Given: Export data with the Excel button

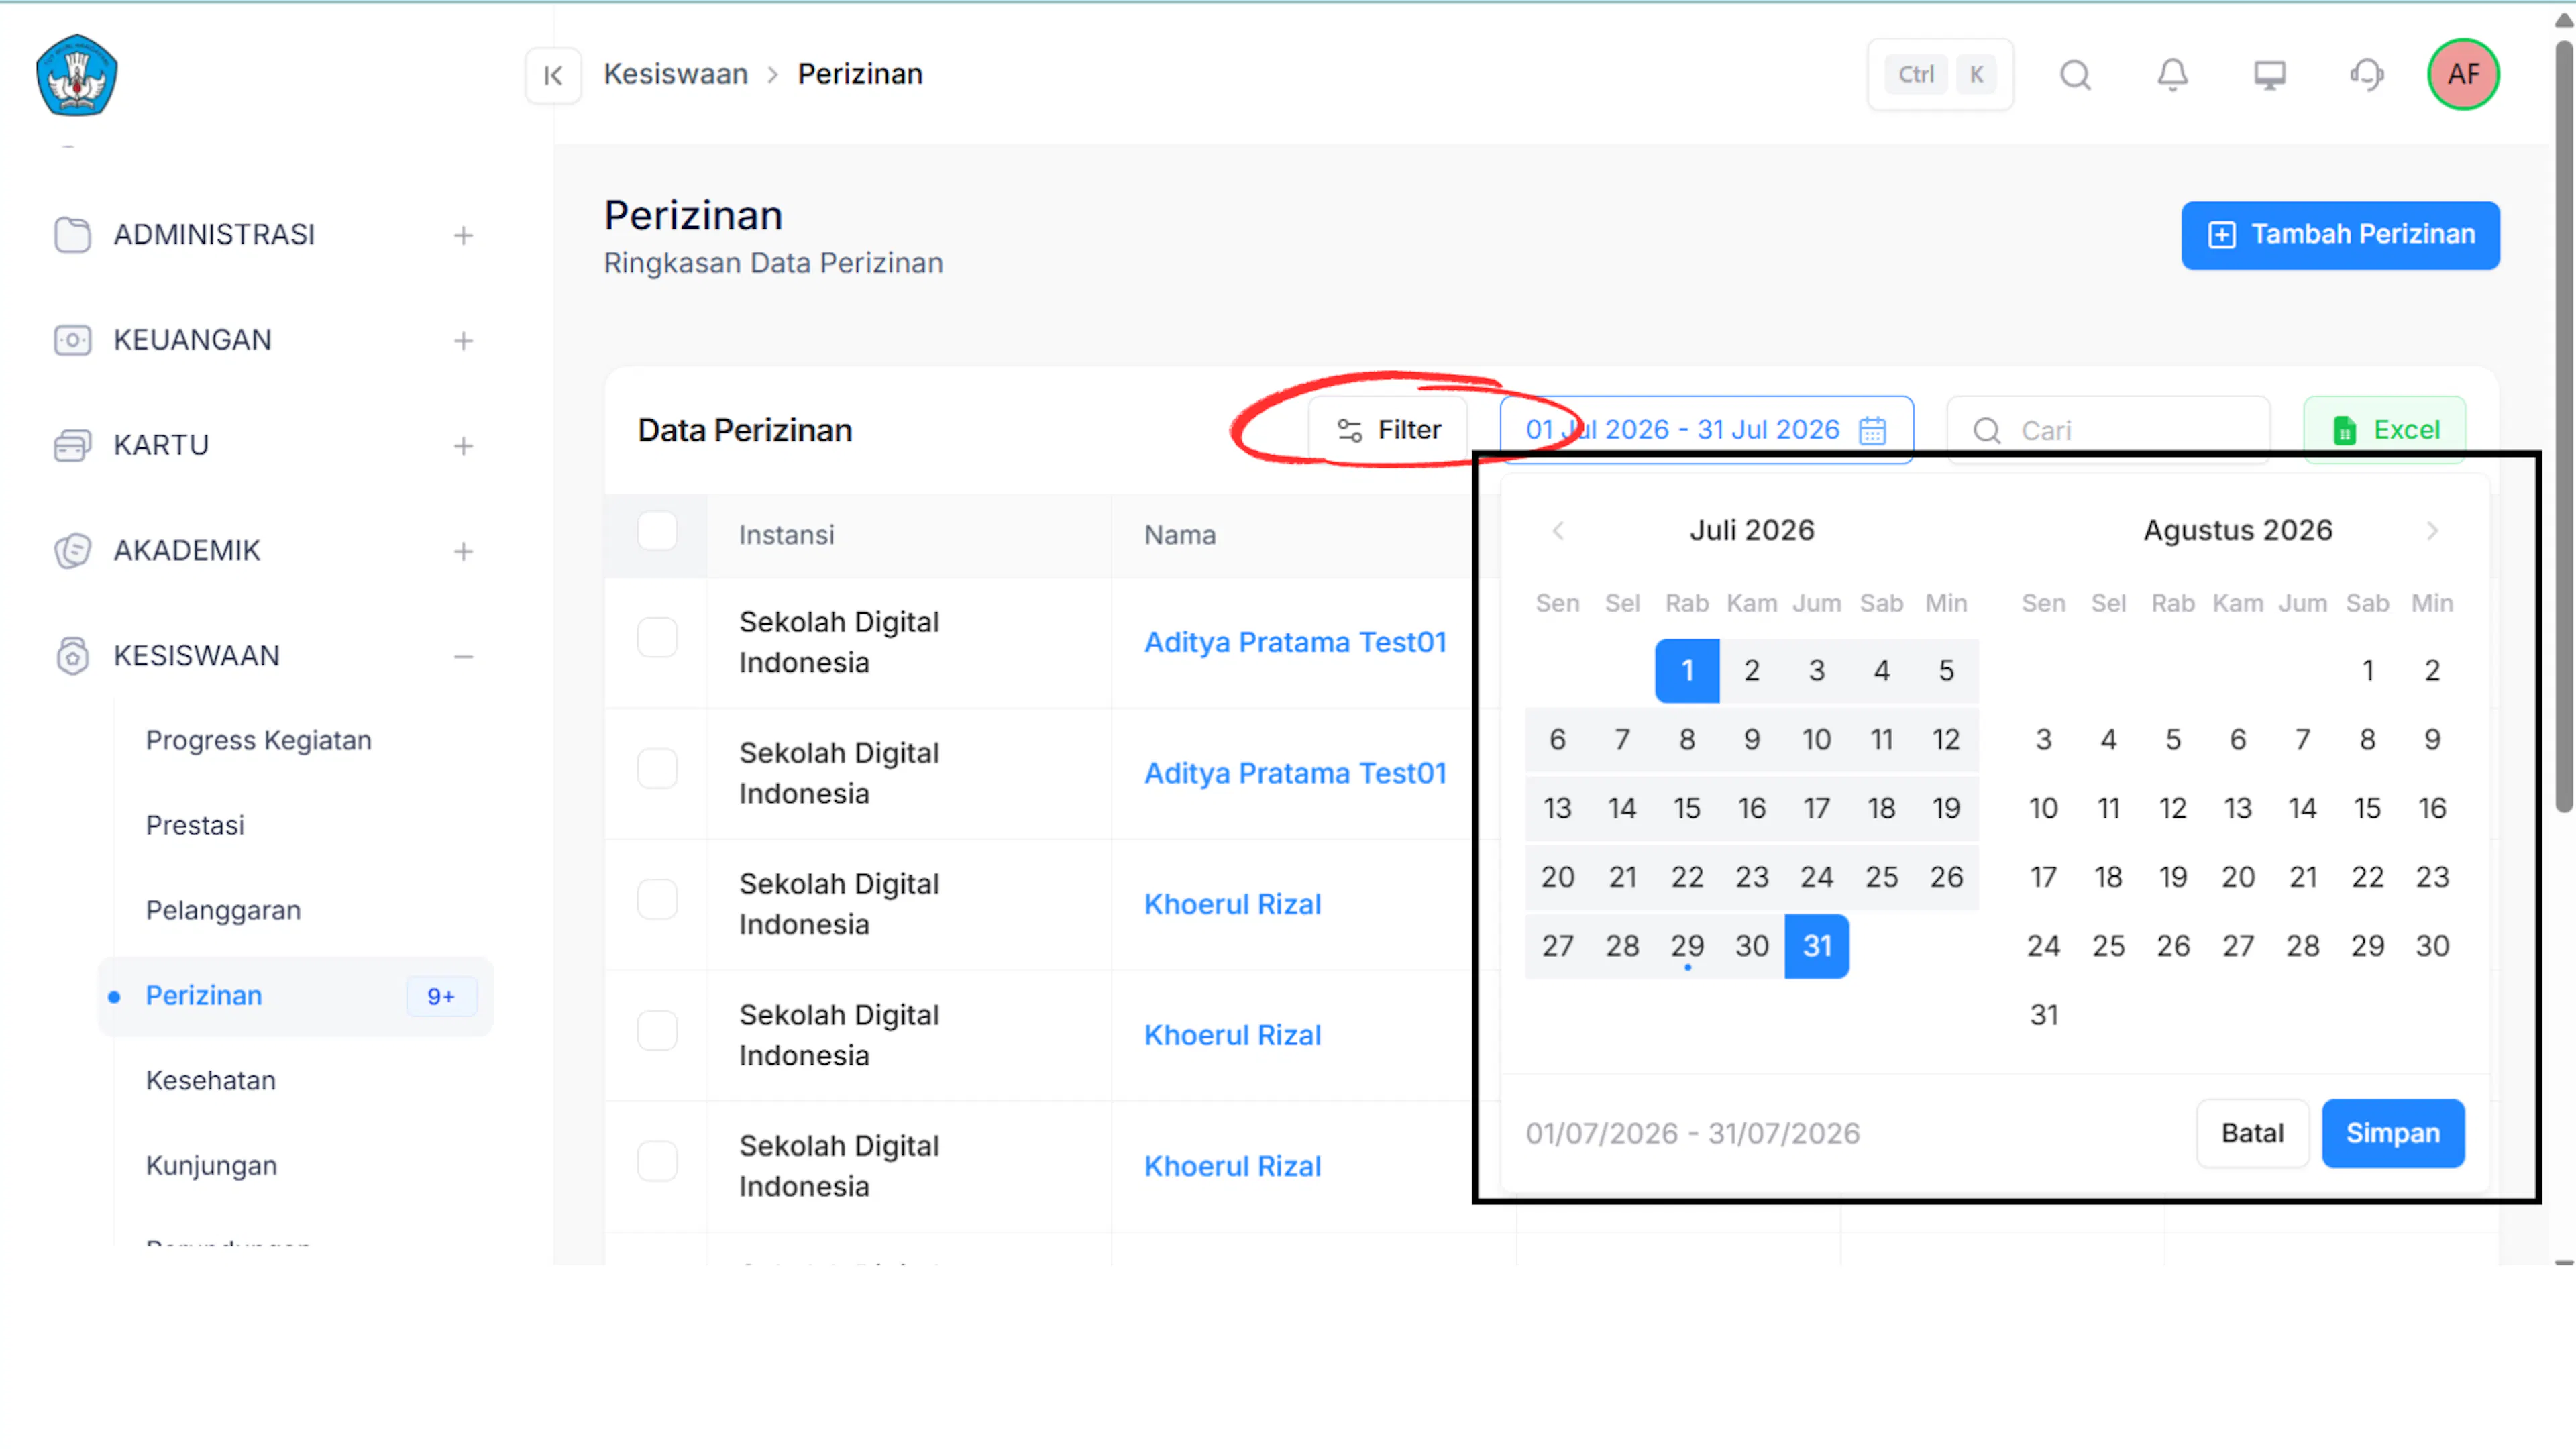Looking at the screenshot, I should coord(2385,430).
